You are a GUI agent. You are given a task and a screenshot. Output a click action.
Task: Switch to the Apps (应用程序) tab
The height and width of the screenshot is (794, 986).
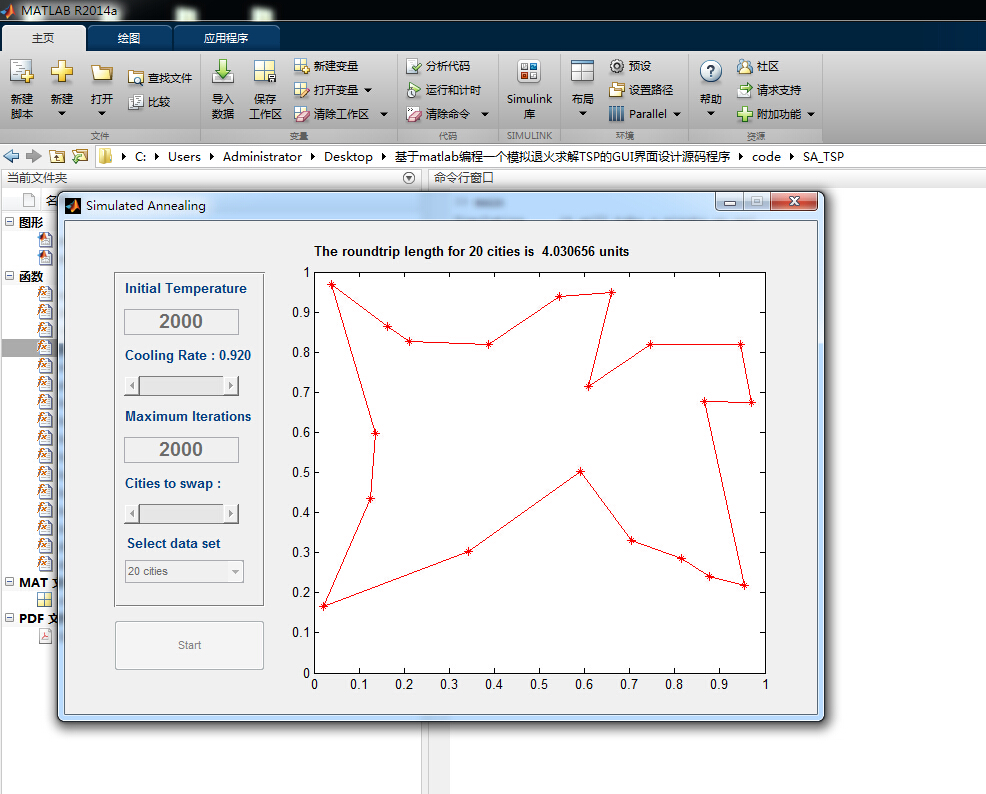click(x=226, y=38)
